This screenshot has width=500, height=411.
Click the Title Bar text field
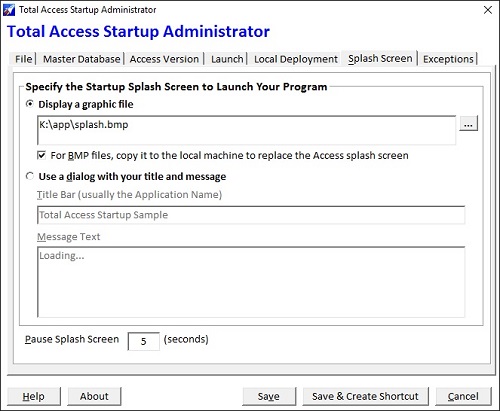(251, 215)
